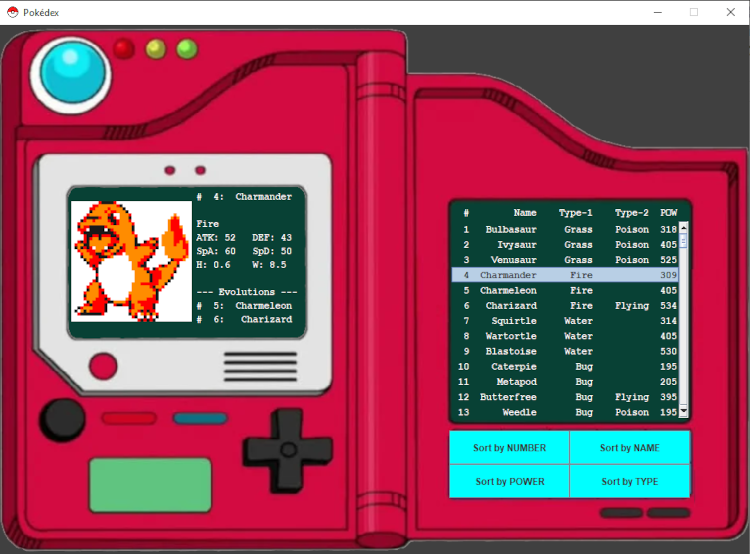Click the small yellow indicator light
This screenshot has height=554, width=750.
coord(156,49)
